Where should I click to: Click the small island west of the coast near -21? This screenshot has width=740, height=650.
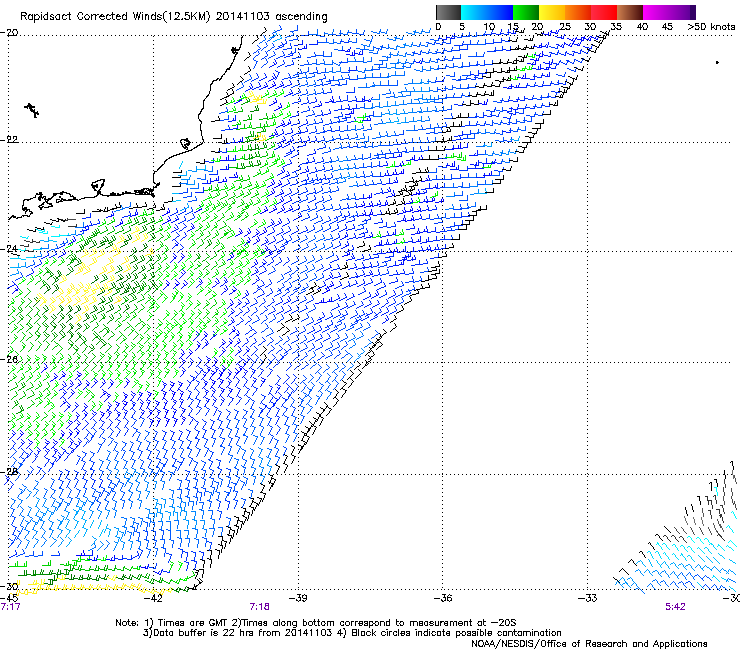(x=32, y=110)
